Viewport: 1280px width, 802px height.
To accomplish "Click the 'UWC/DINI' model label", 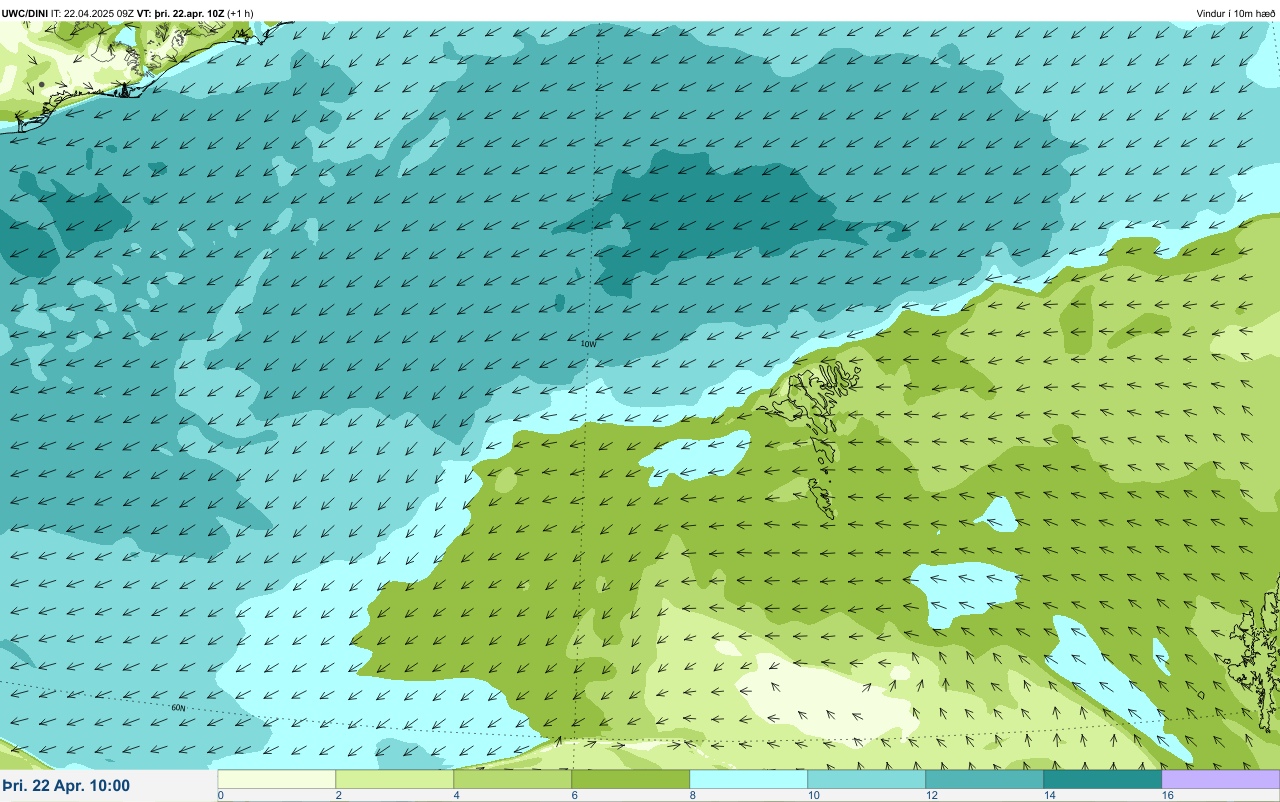I will tap(25, 14).
